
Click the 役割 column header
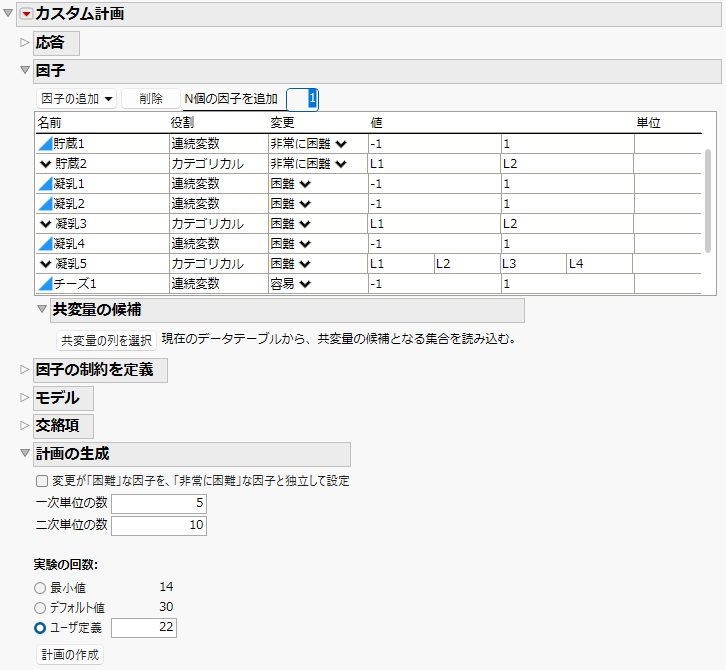coord(182,123)
